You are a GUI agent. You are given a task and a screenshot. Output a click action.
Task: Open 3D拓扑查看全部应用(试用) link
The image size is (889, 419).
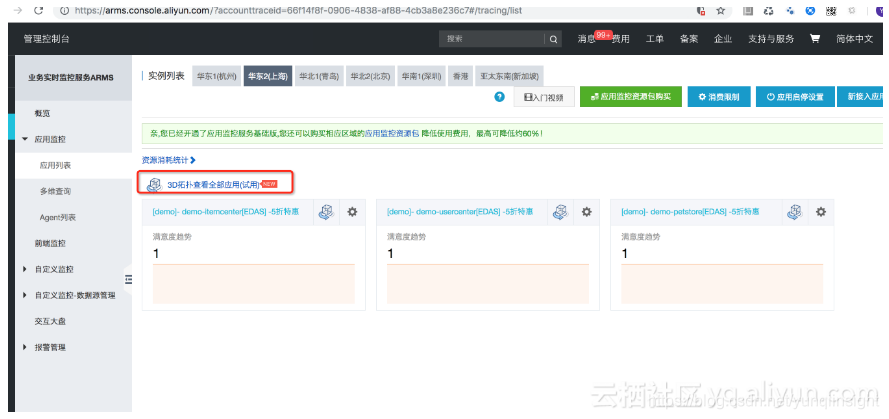click(x=213, y=185)
